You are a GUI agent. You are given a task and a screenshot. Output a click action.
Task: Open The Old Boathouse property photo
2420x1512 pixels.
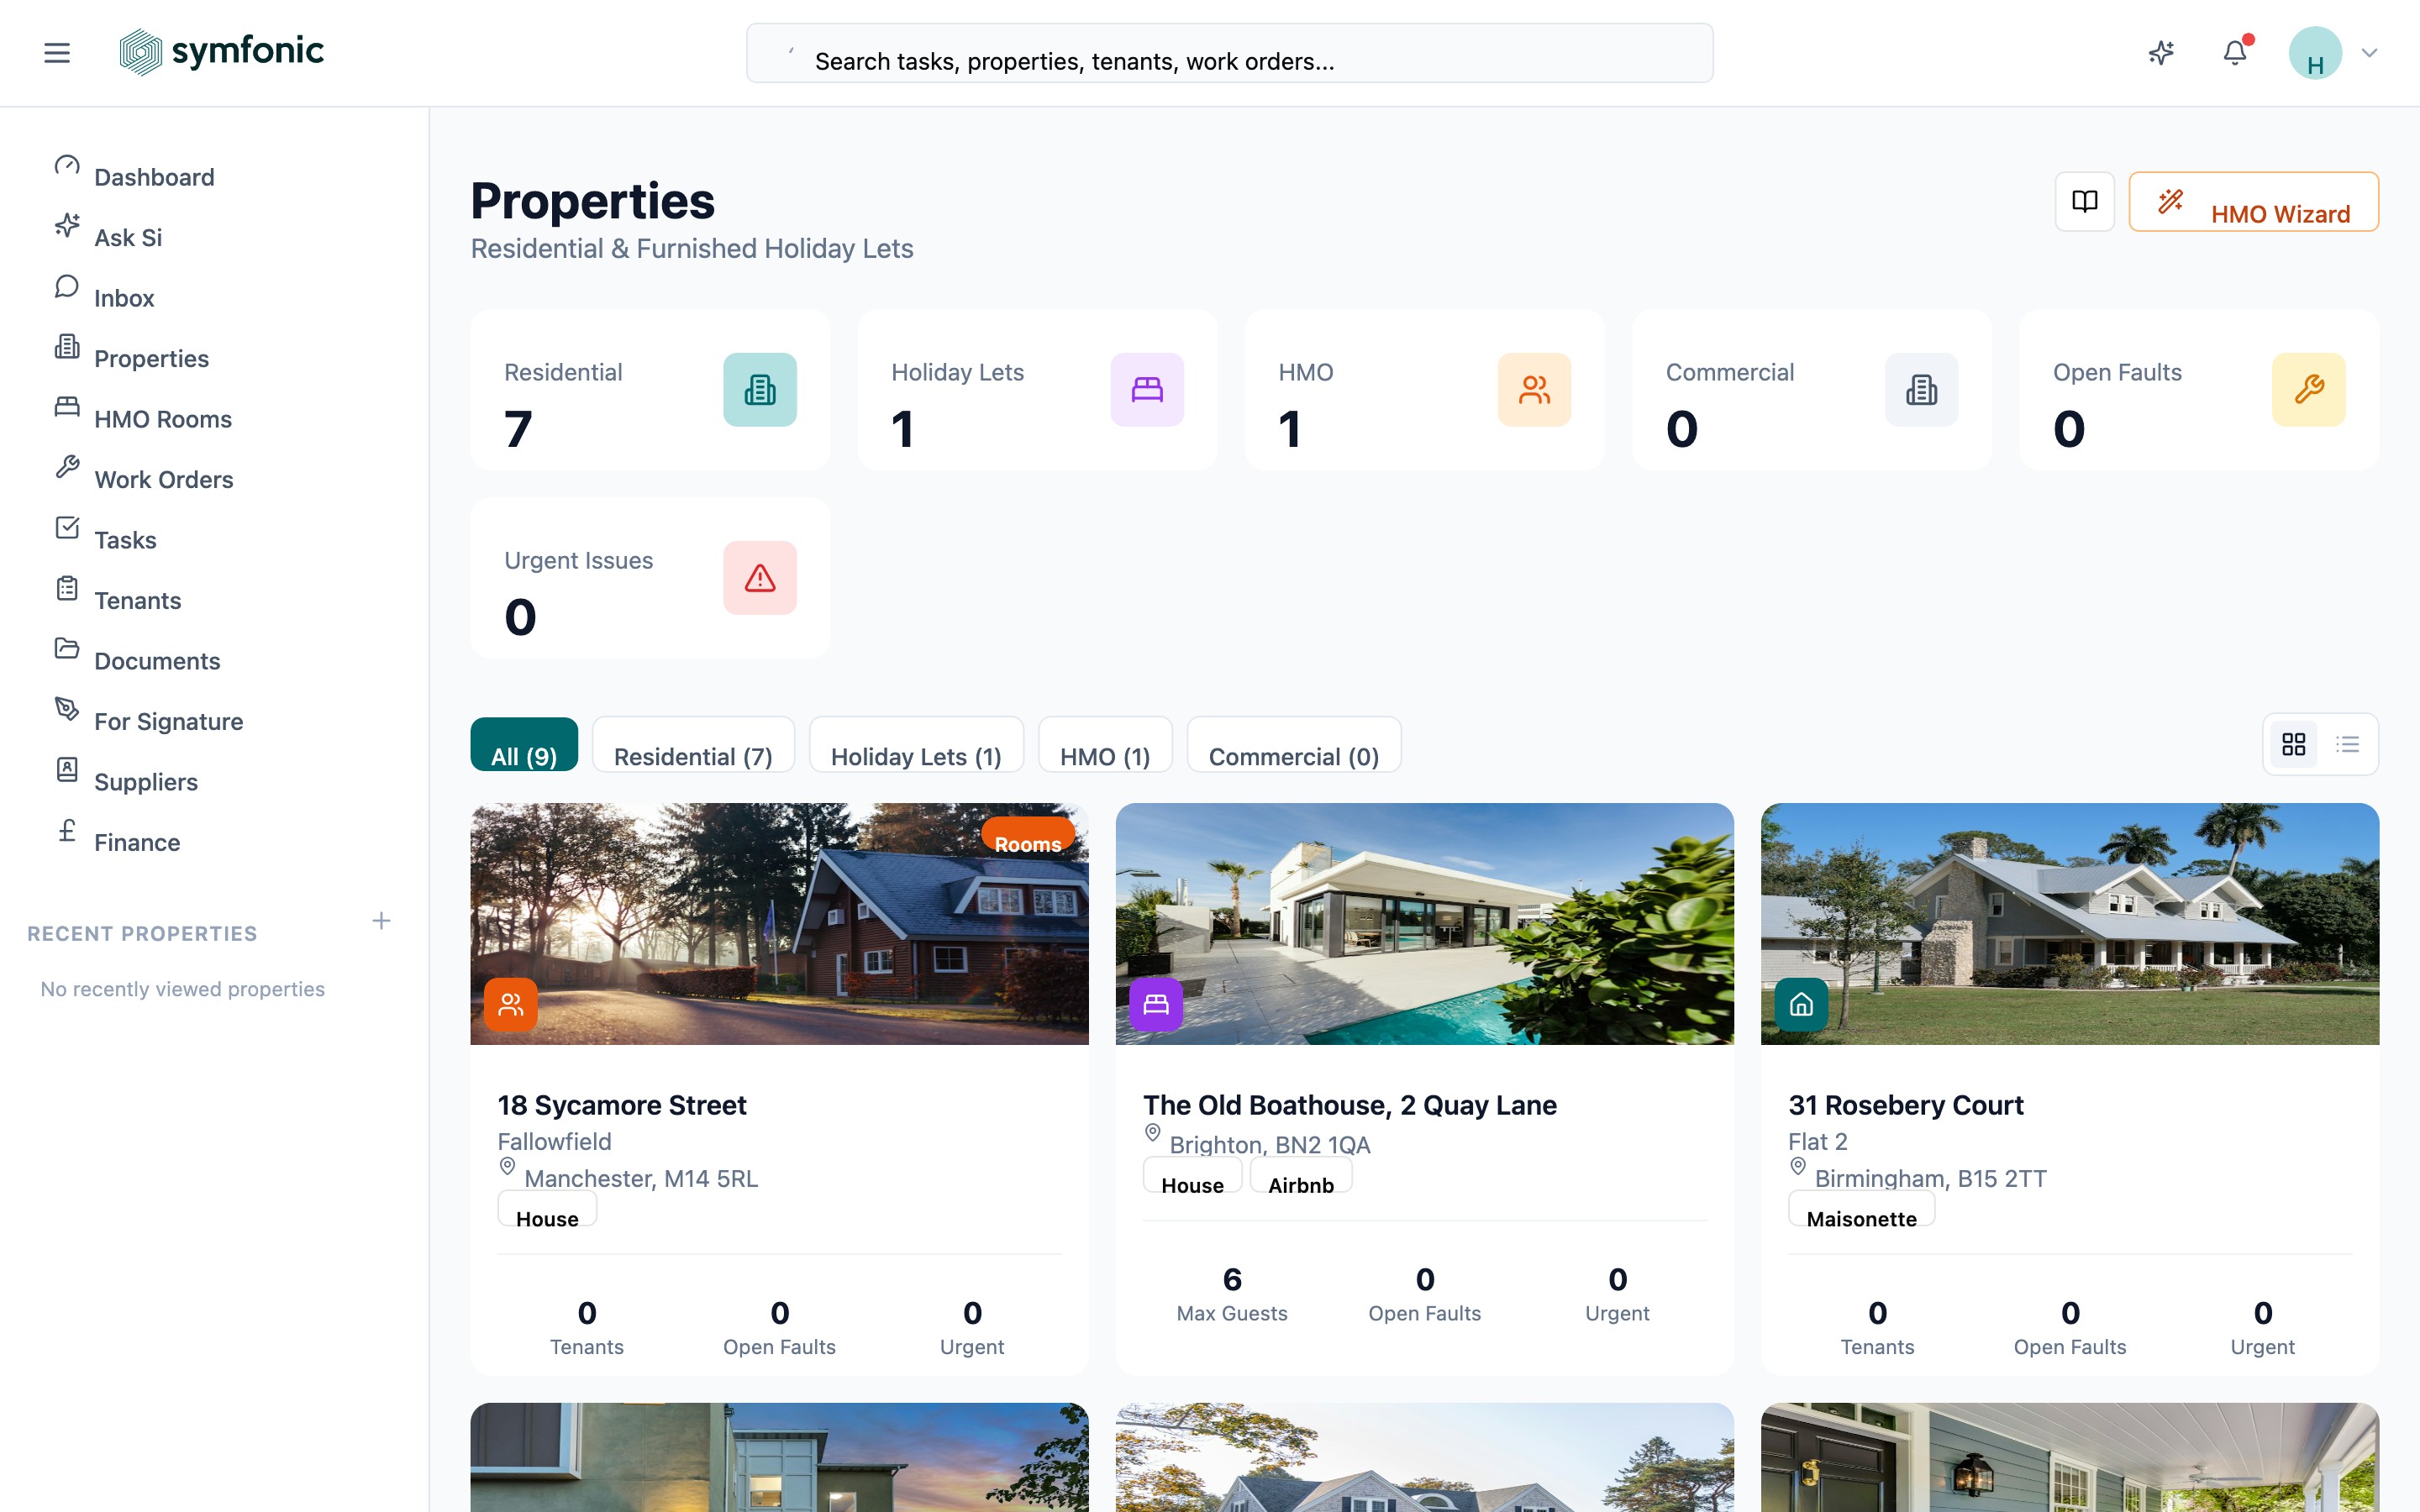coord(1424,924)
